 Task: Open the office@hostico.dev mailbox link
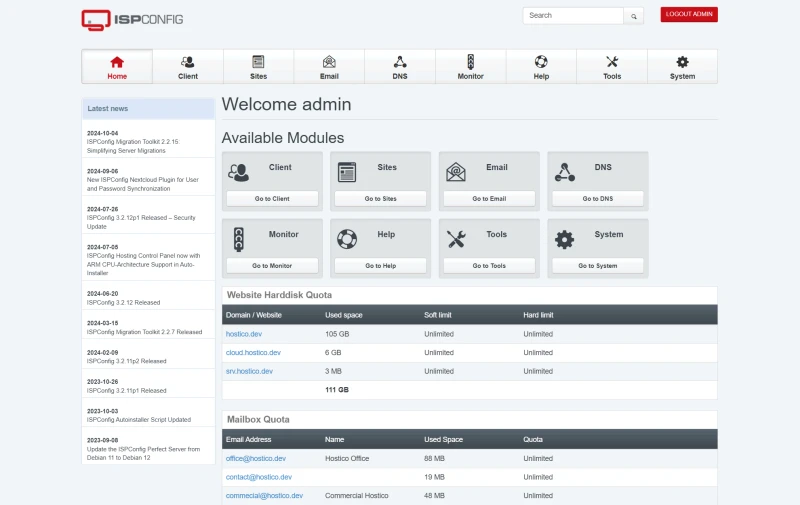coord(256,459)
